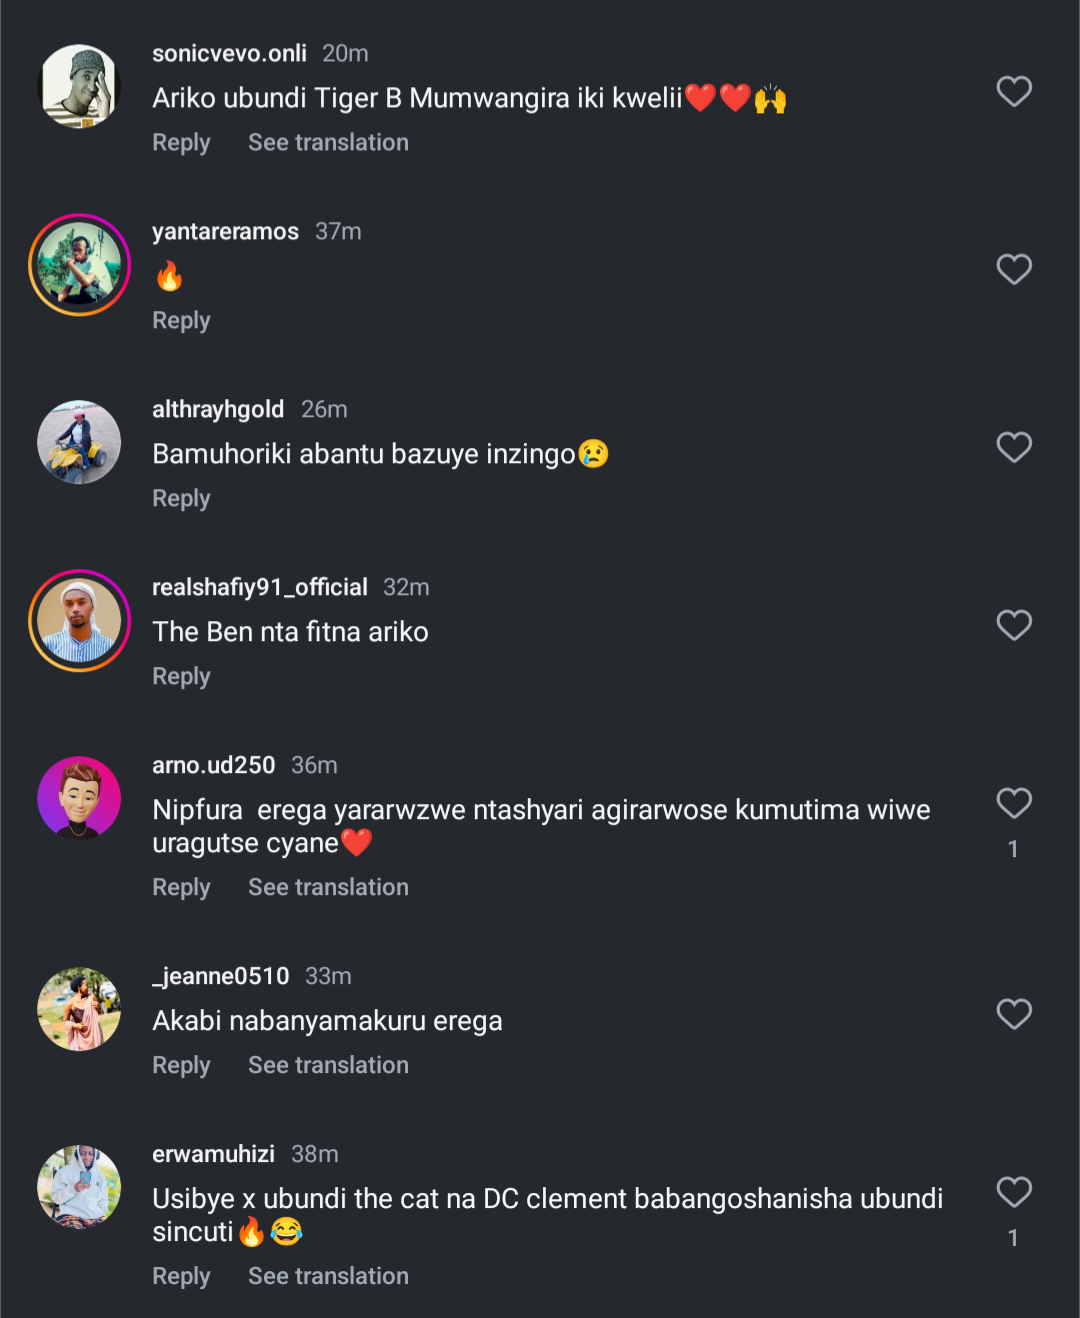
Task: Like erwamuhizi's comment
Action: 1014,1193
